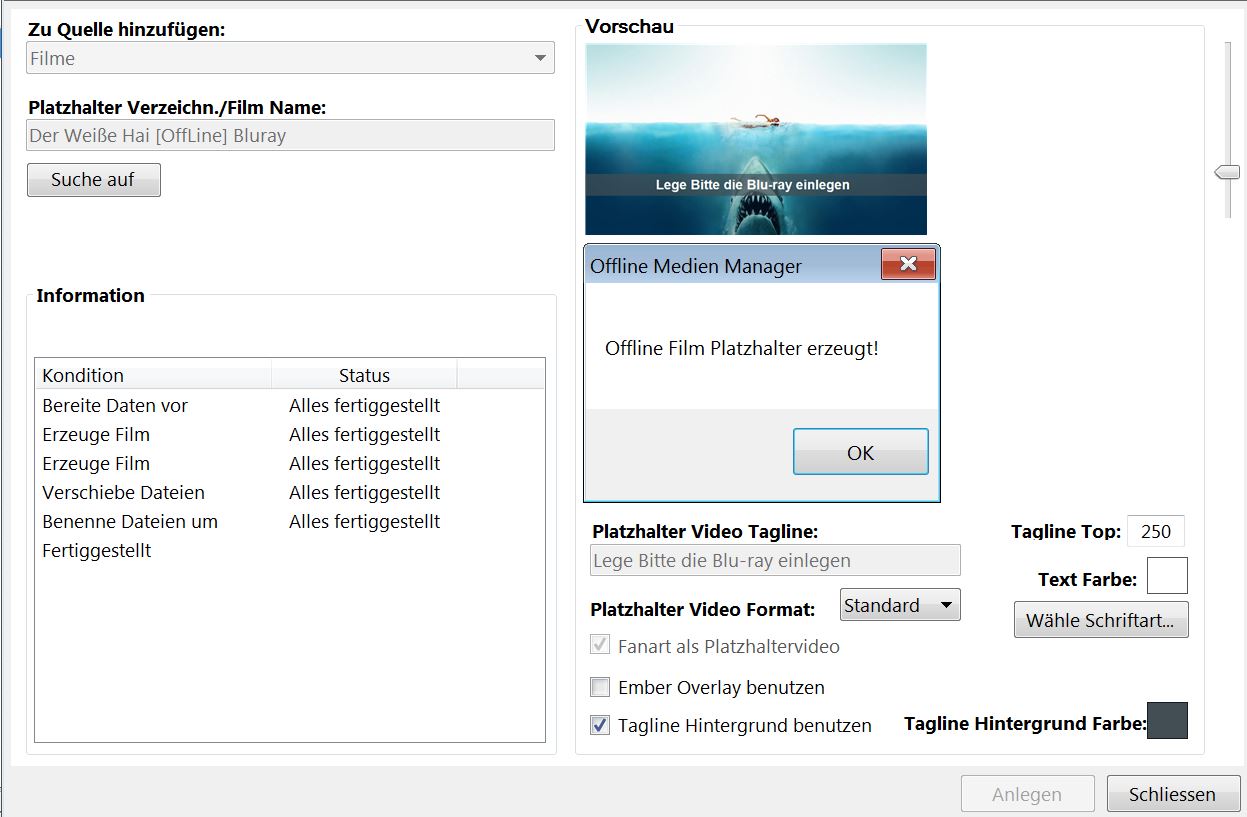
Task: Select the 'Bereite Daten vor' row
Action: pos(290,406)
